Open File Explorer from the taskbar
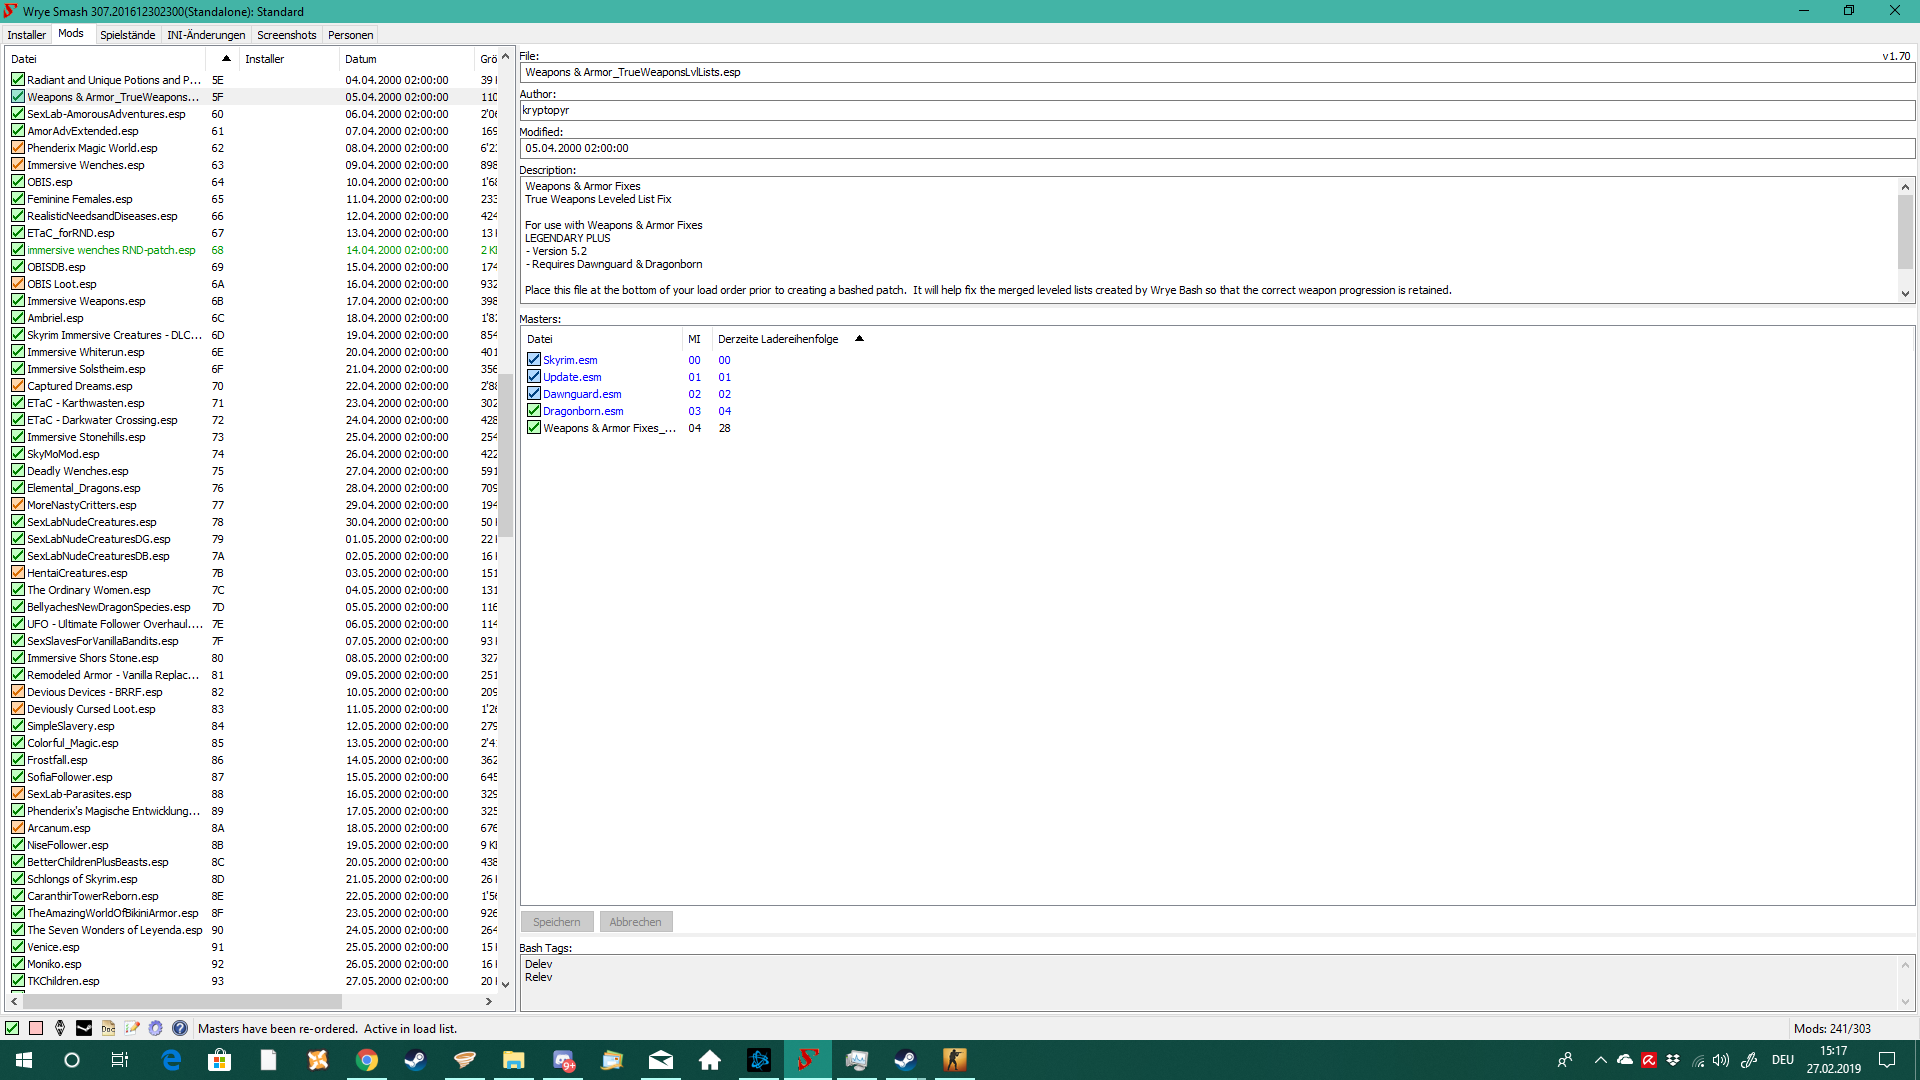 click(x=514, y=1060)
